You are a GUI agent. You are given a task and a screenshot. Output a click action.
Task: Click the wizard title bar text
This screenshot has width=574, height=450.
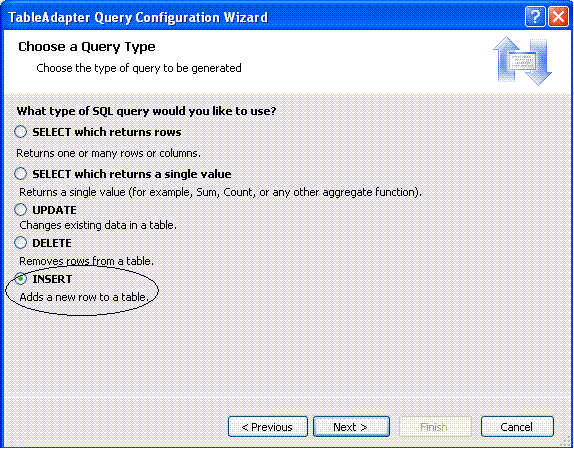tap(138, 17)
